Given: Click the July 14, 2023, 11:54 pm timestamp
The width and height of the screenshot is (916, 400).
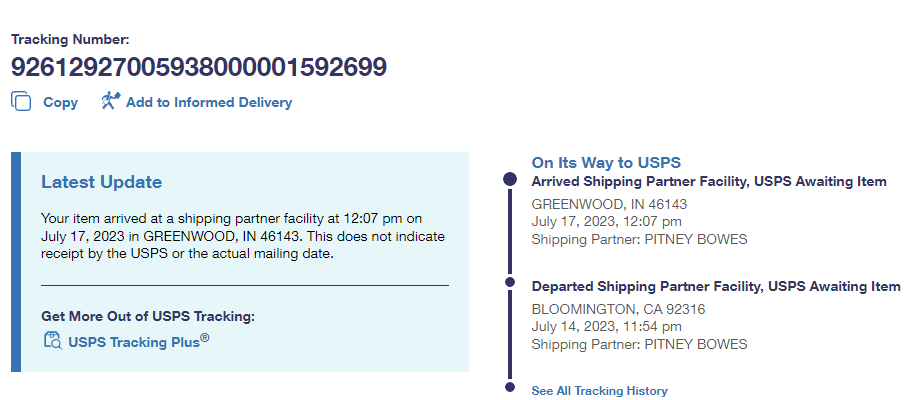Looking at the screenshot, I should click(606, 326).
